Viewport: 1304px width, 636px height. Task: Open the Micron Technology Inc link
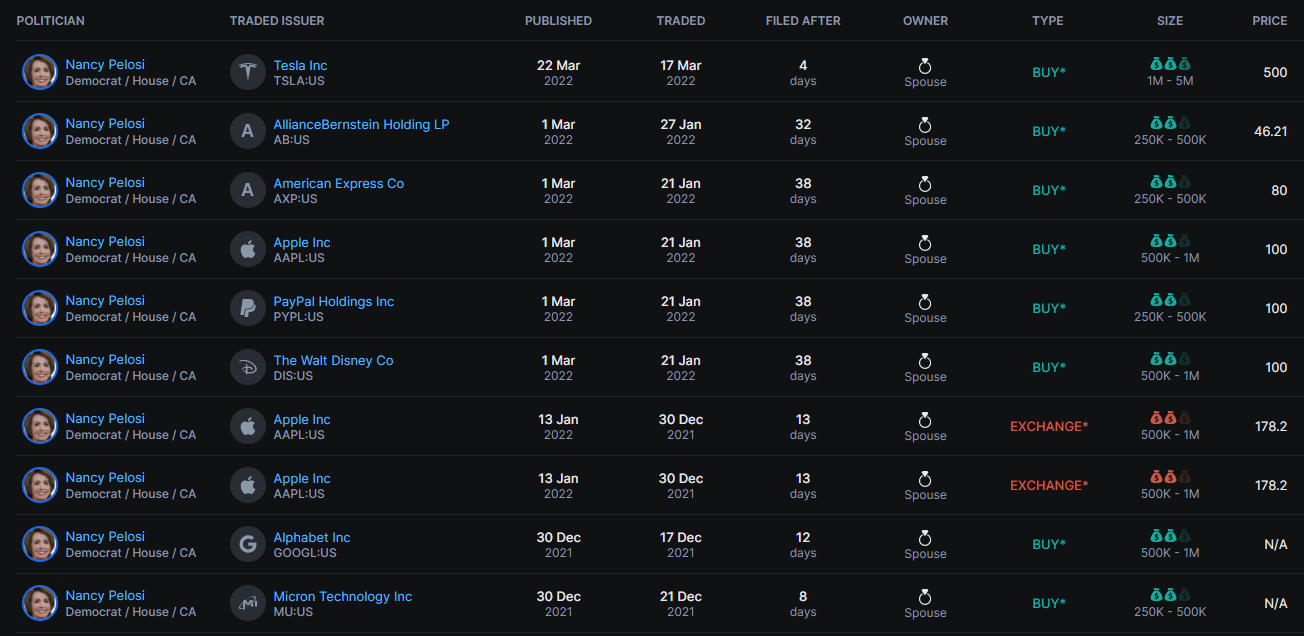click(x=343, y=596)
